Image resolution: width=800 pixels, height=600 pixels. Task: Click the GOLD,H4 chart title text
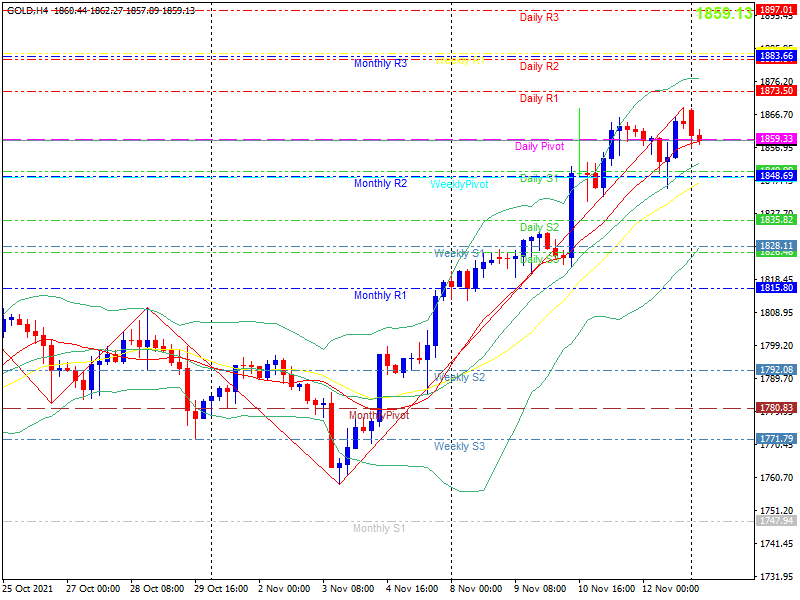[28, 11]
